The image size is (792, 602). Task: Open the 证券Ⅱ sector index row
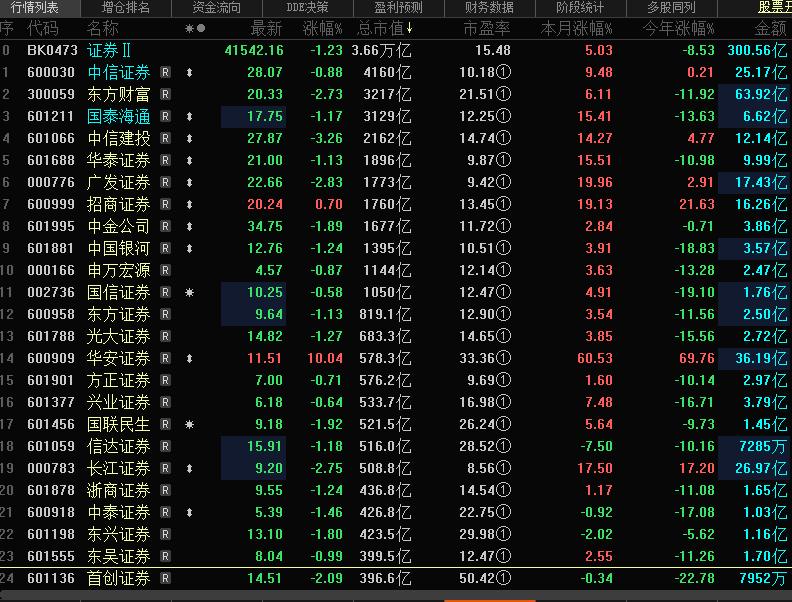(396, 50)
